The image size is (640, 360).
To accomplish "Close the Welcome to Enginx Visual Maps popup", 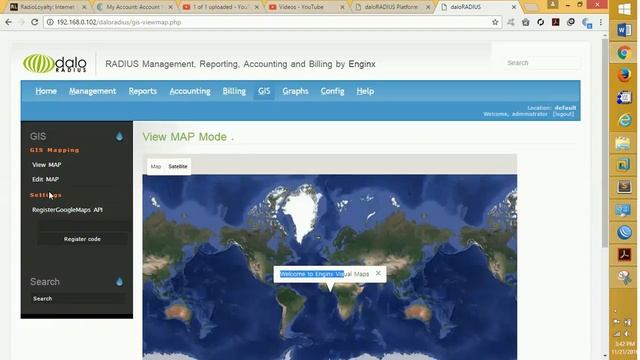I will [378, 273].
